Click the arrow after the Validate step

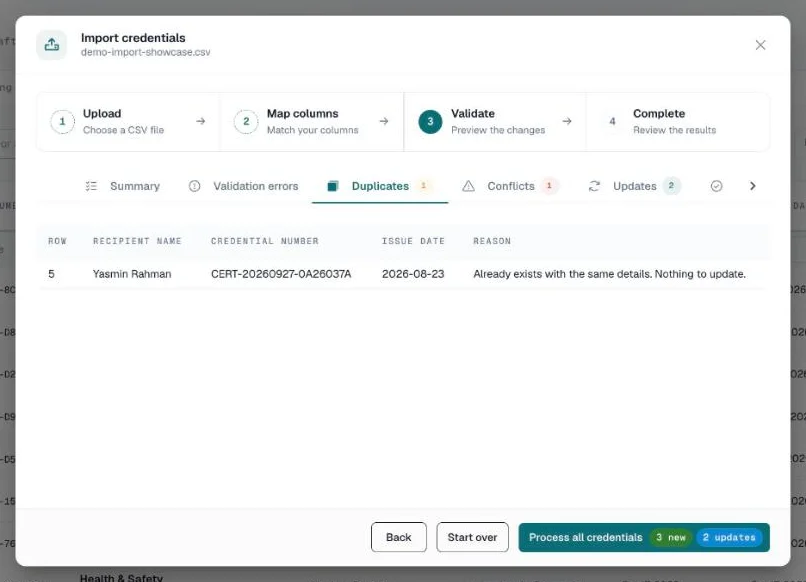pyautogui.click(x=566, y=121)
